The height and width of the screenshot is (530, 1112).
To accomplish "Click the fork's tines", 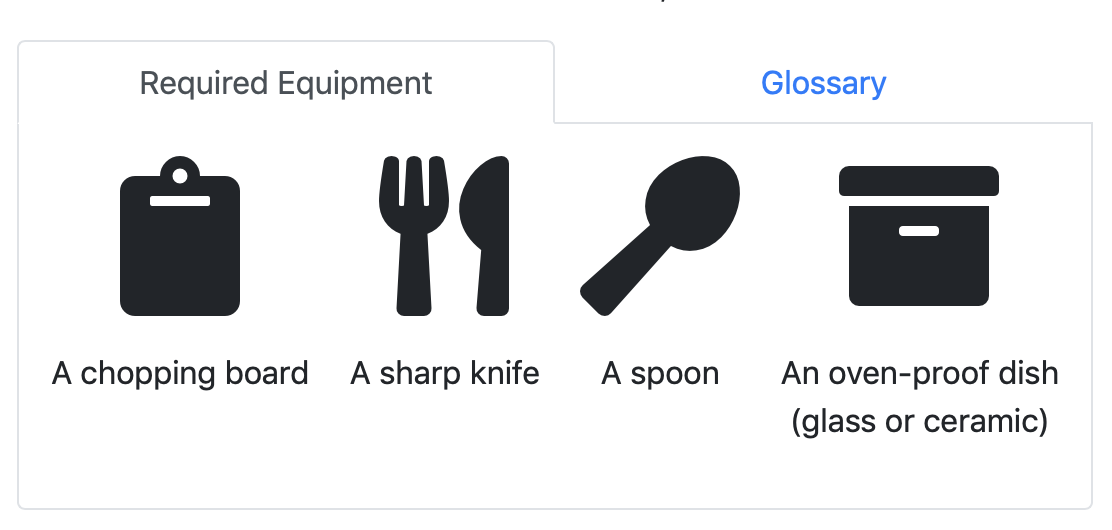I will point(414,183).
